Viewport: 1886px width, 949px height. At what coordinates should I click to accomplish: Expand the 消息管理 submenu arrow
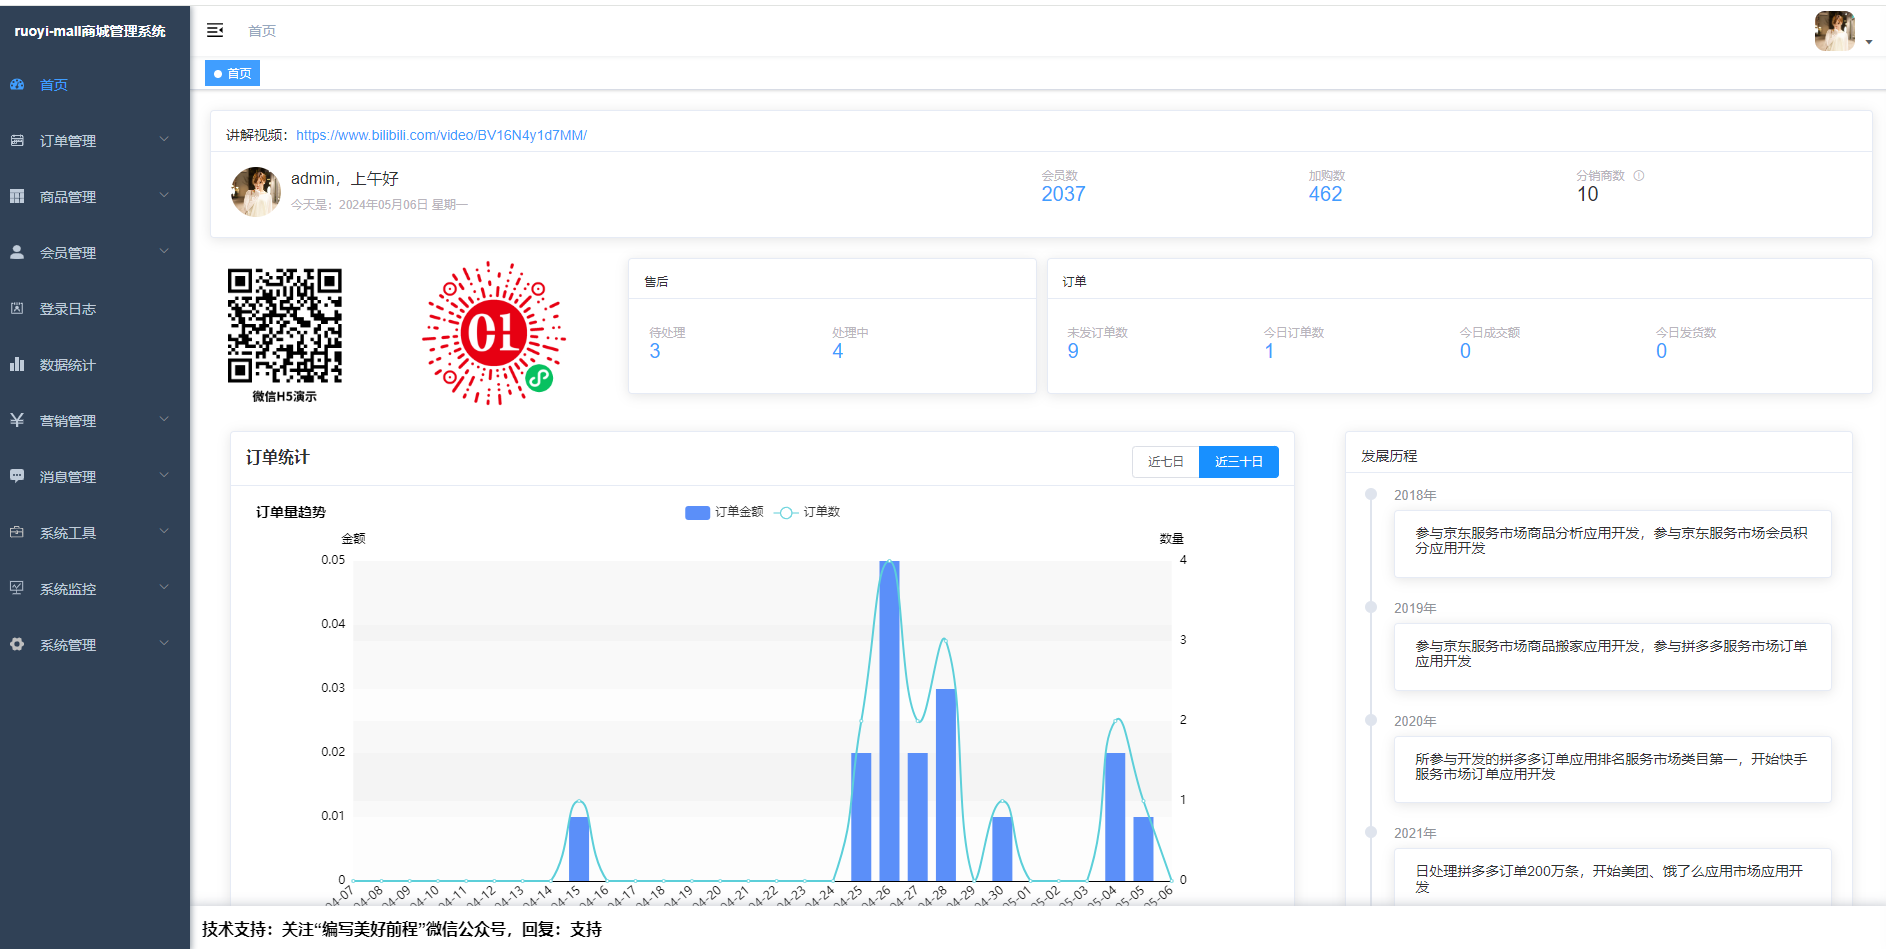click(x=164, y=476)
